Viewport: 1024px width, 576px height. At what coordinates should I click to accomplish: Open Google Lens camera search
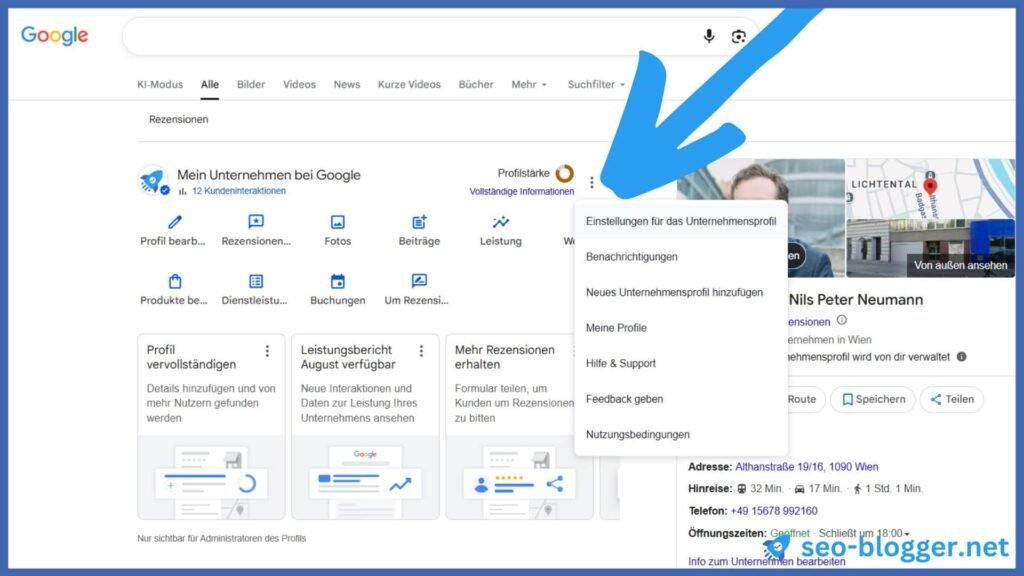[x=739, y=37]
